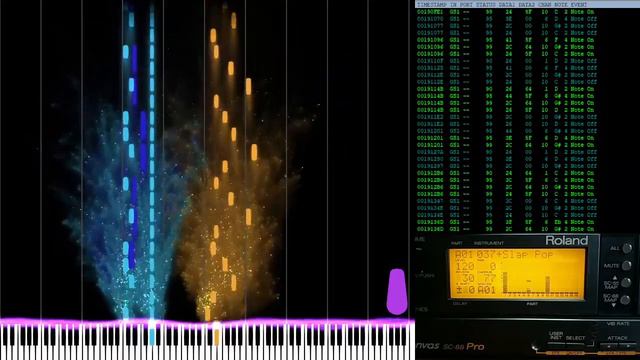Click the VIB RATE label
The image size is (640, 360).
coord(618,324)
